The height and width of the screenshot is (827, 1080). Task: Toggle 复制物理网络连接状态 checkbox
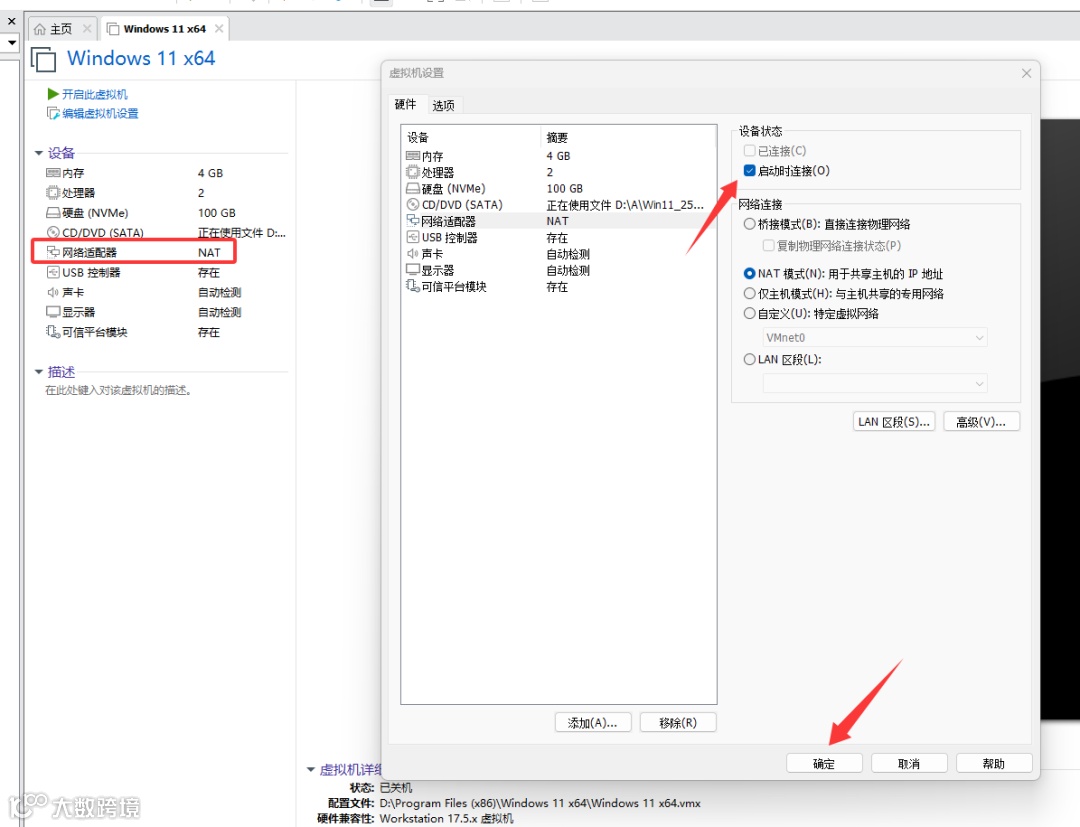click(769, 245)
